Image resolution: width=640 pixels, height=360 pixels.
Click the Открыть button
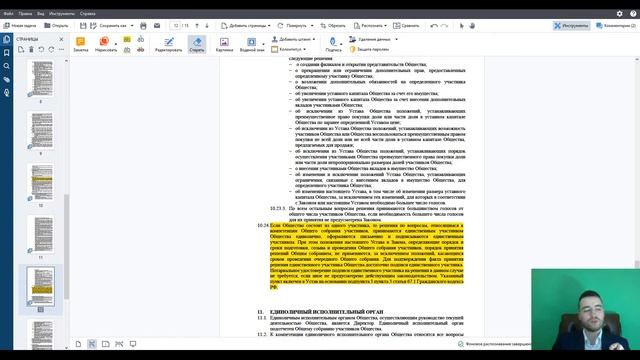pos(56,26)
